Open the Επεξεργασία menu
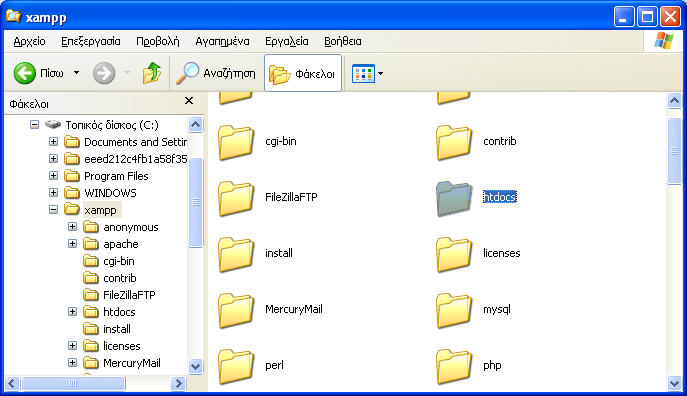This screenshot has width=687, height=396. tap(91, 41)
